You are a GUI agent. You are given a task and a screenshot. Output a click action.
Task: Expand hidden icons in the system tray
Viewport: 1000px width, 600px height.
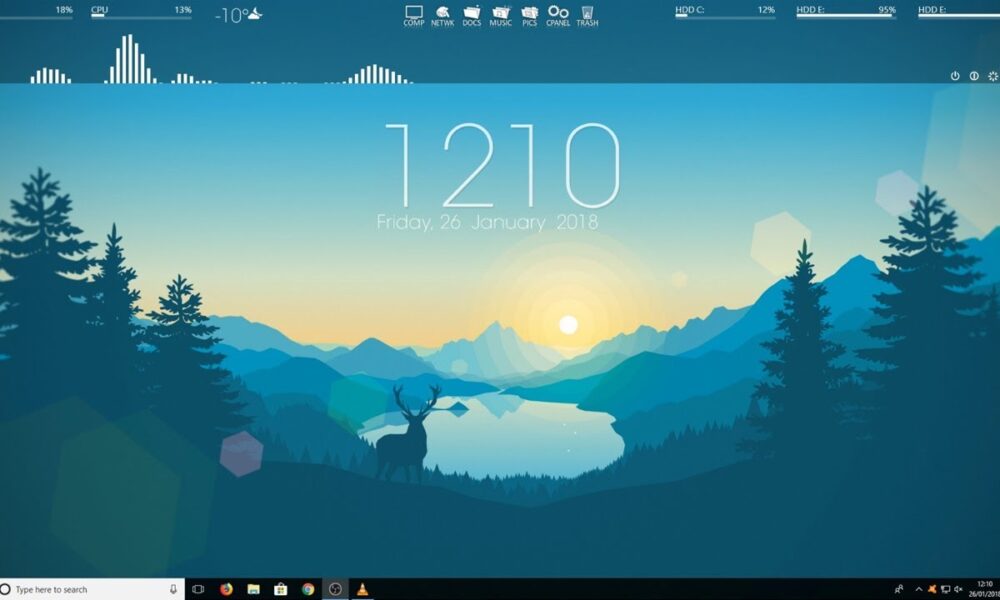[x=918, y=589]
